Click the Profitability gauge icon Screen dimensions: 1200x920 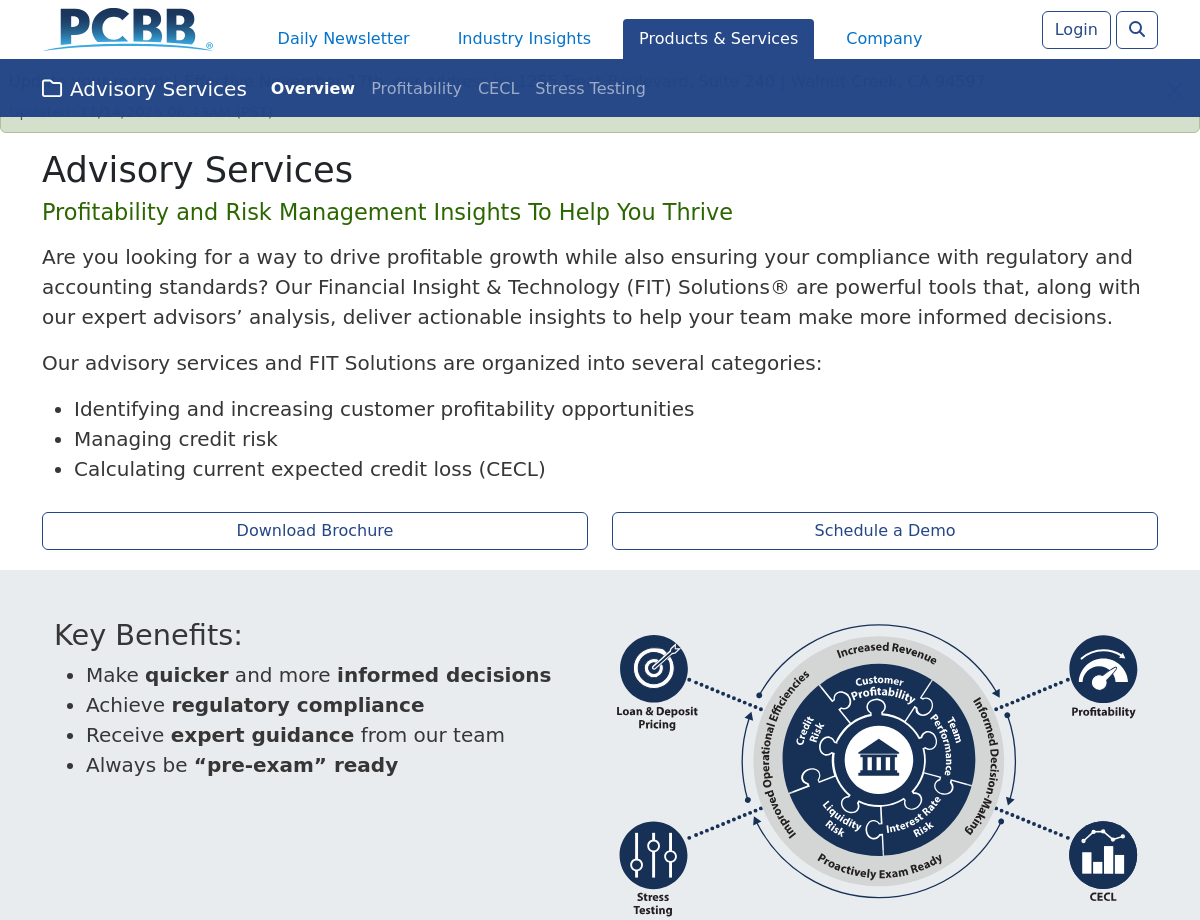click(1103, 669)
